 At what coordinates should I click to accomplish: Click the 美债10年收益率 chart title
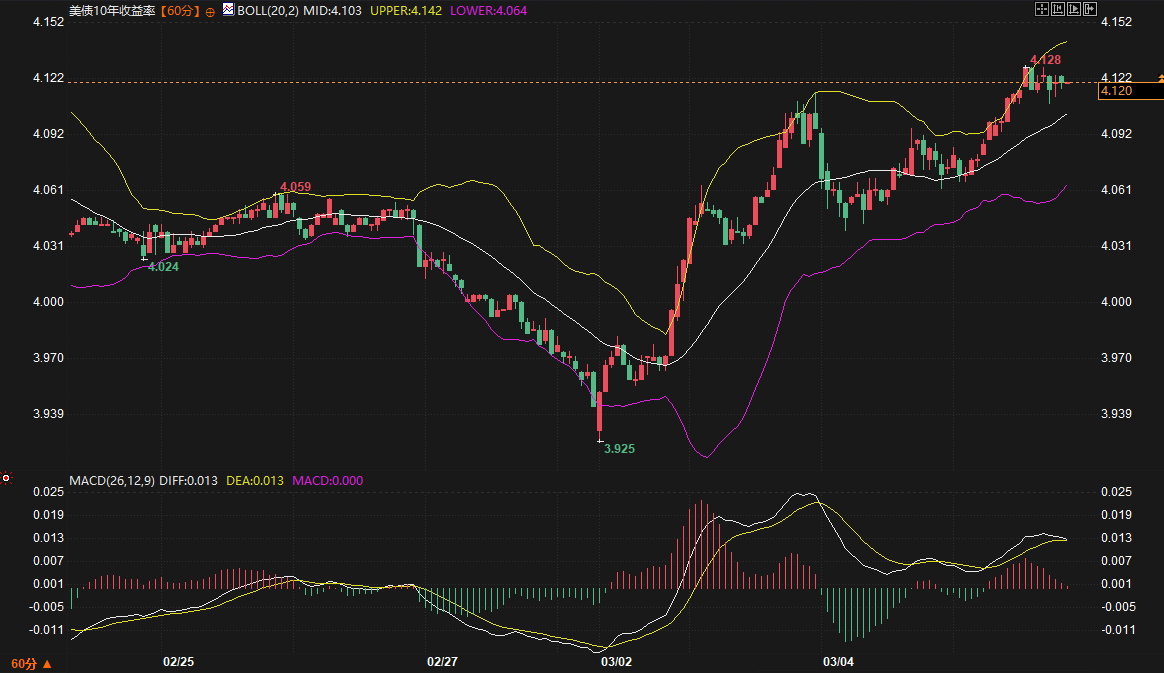click(x=112, y=11)
